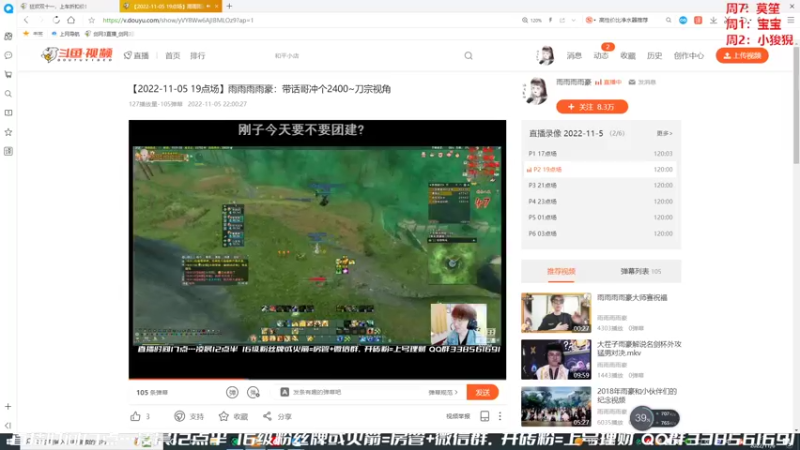Toggle danmaku display with the 弹 icon
Viewport: 800px width, 450px height.
click(x=232, y=392)
